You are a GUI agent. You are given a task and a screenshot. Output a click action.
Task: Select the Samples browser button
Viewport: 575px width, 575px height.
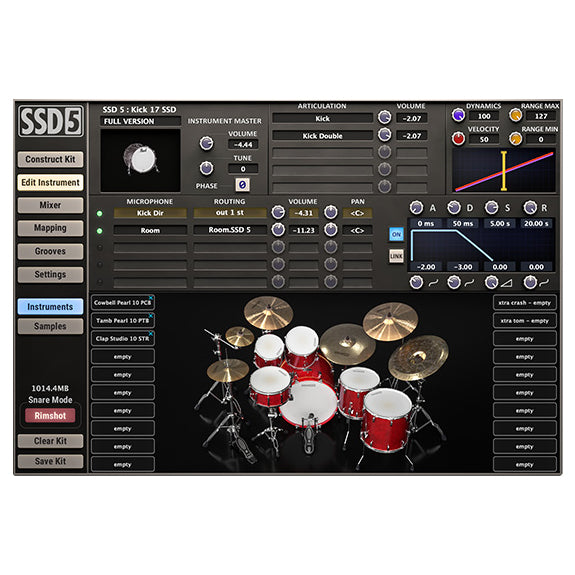coord(50,326)
